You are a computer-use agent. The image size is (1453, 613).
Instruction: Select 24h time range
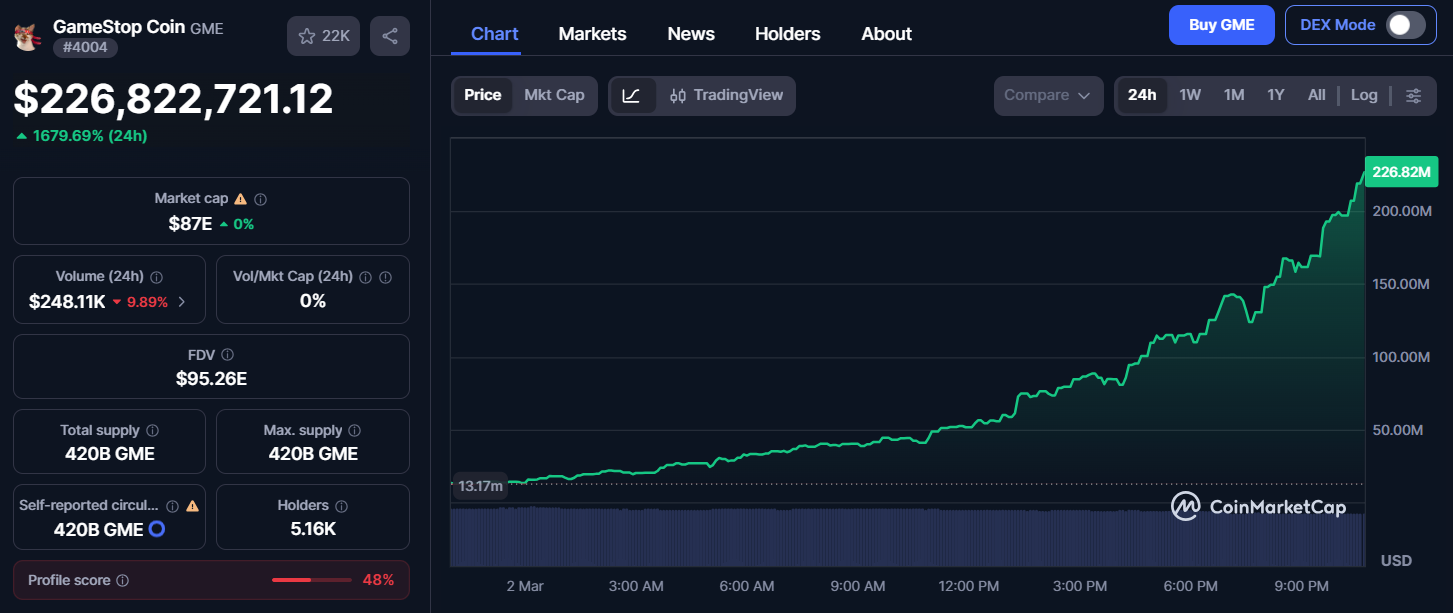click(1142, 95)
